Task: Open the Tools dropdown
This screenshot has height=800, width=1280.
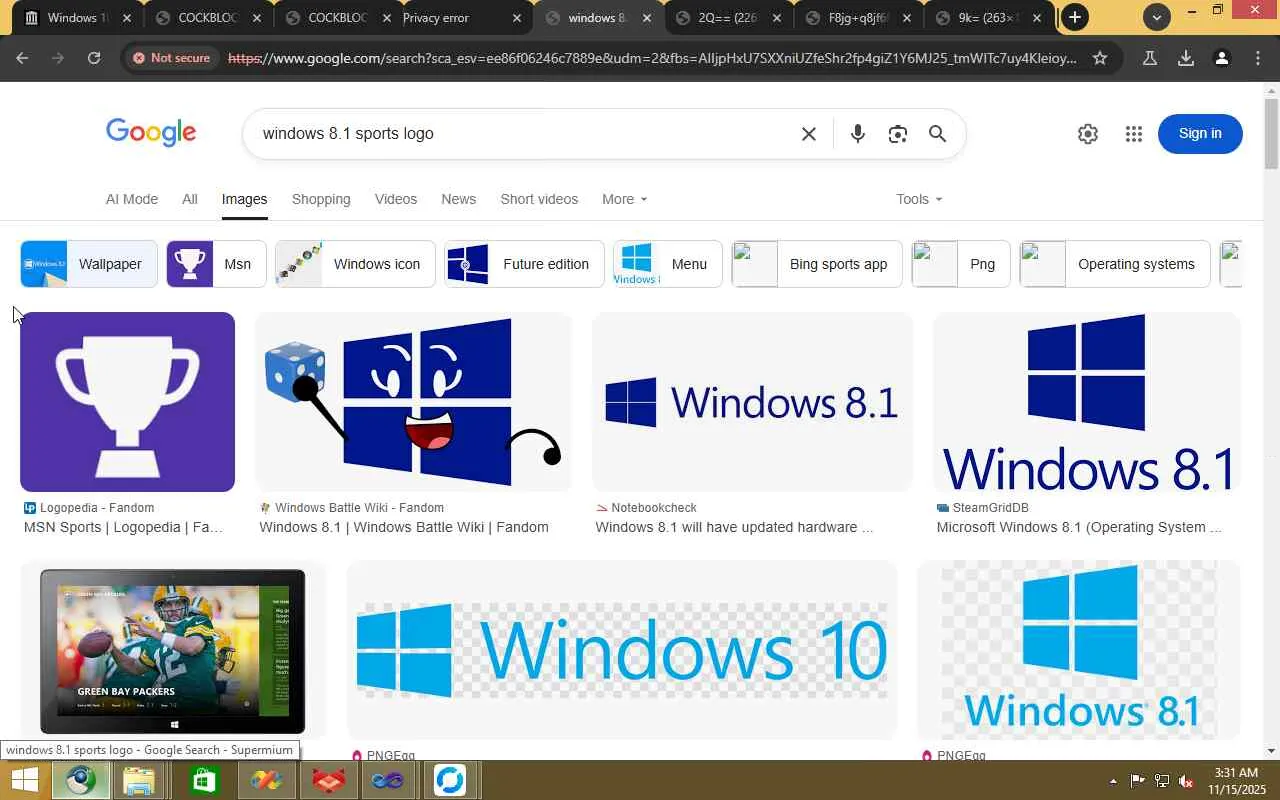Action: 919,199
